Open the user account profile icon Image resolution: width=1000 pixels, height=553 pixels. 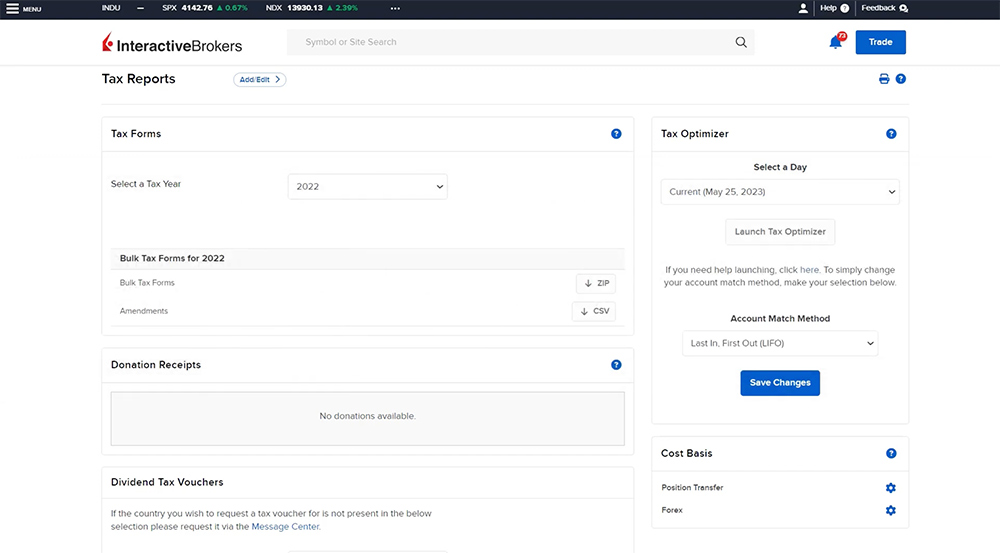tap(802, 8)
